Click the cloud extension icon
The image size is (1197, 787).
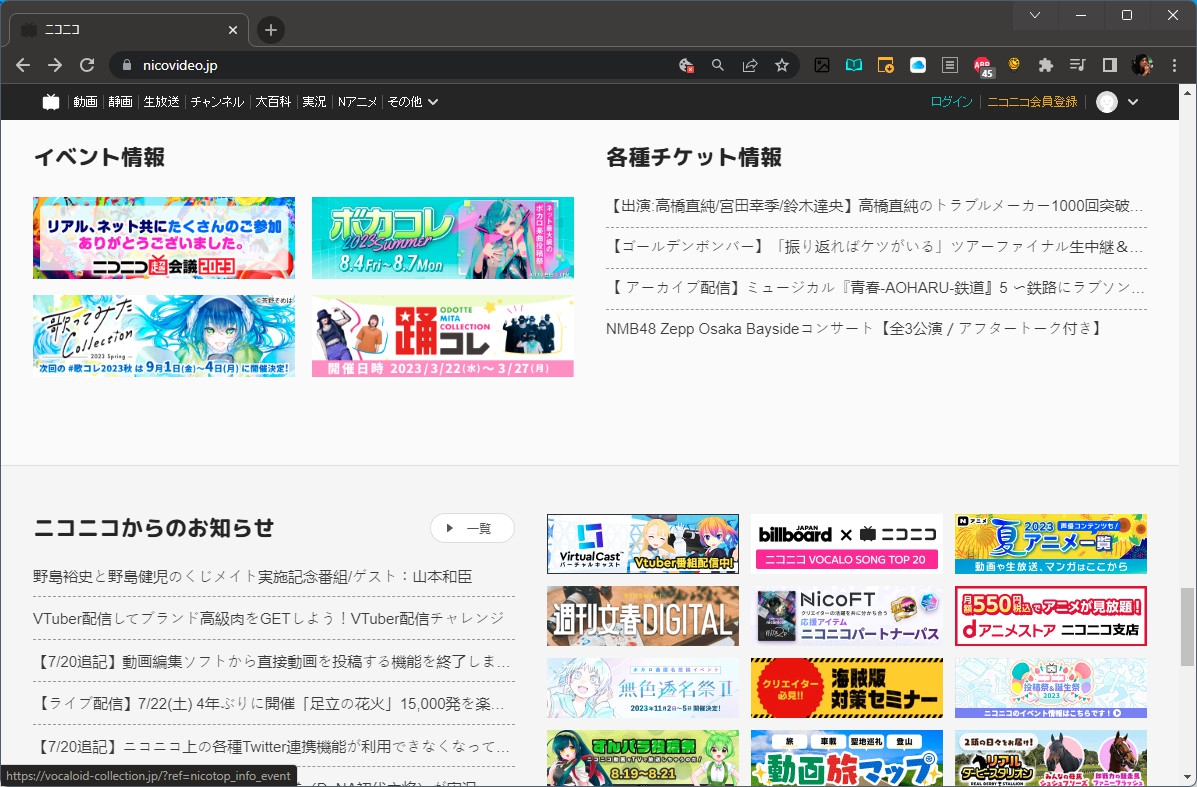click(918, 66)
